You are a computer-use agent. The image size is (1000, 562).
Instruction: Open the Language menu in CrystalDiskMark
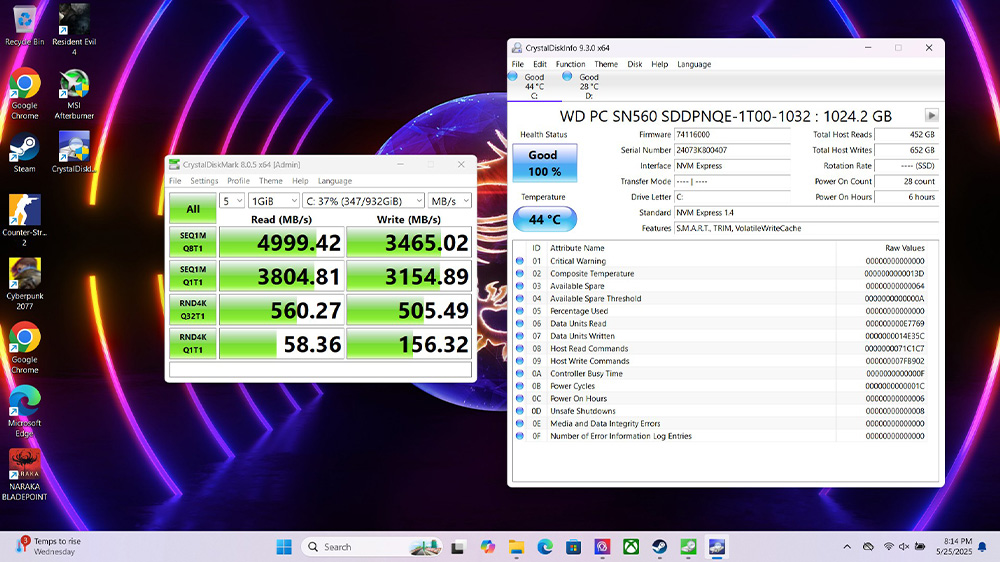click(x=335, y=181)
